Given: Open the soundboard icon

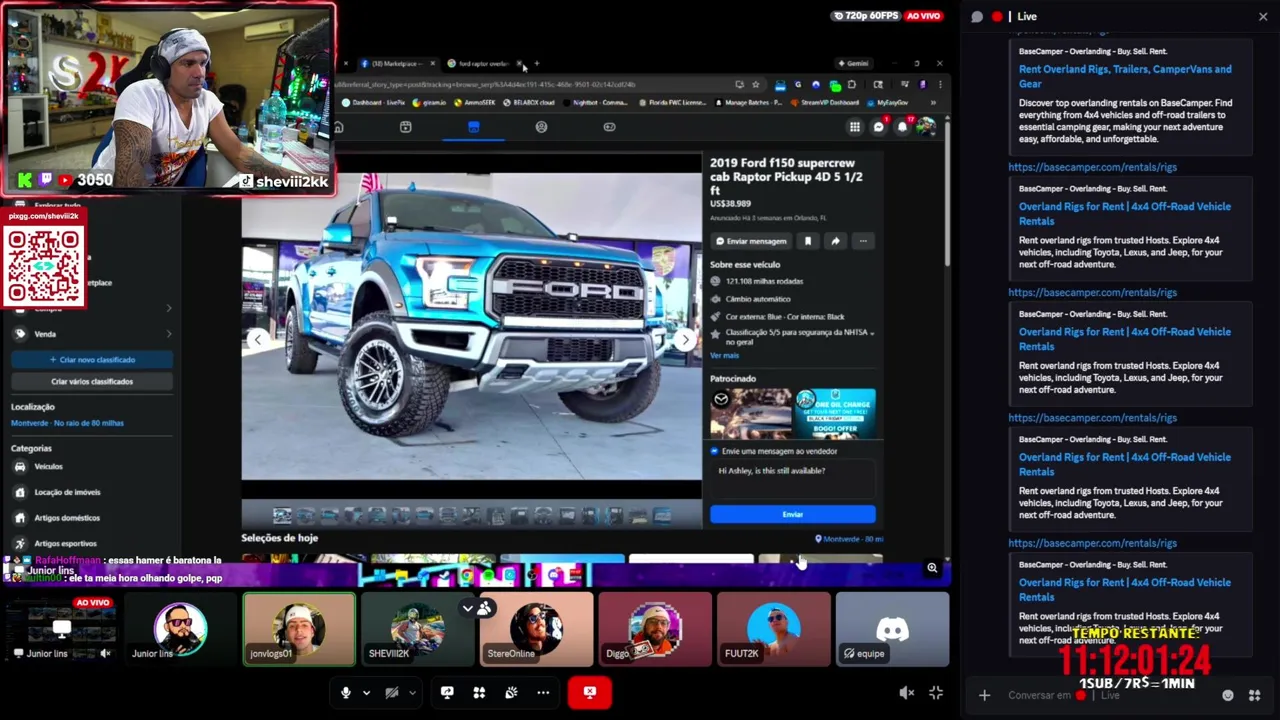Looking at the screenshot, I should pos(511,692).
